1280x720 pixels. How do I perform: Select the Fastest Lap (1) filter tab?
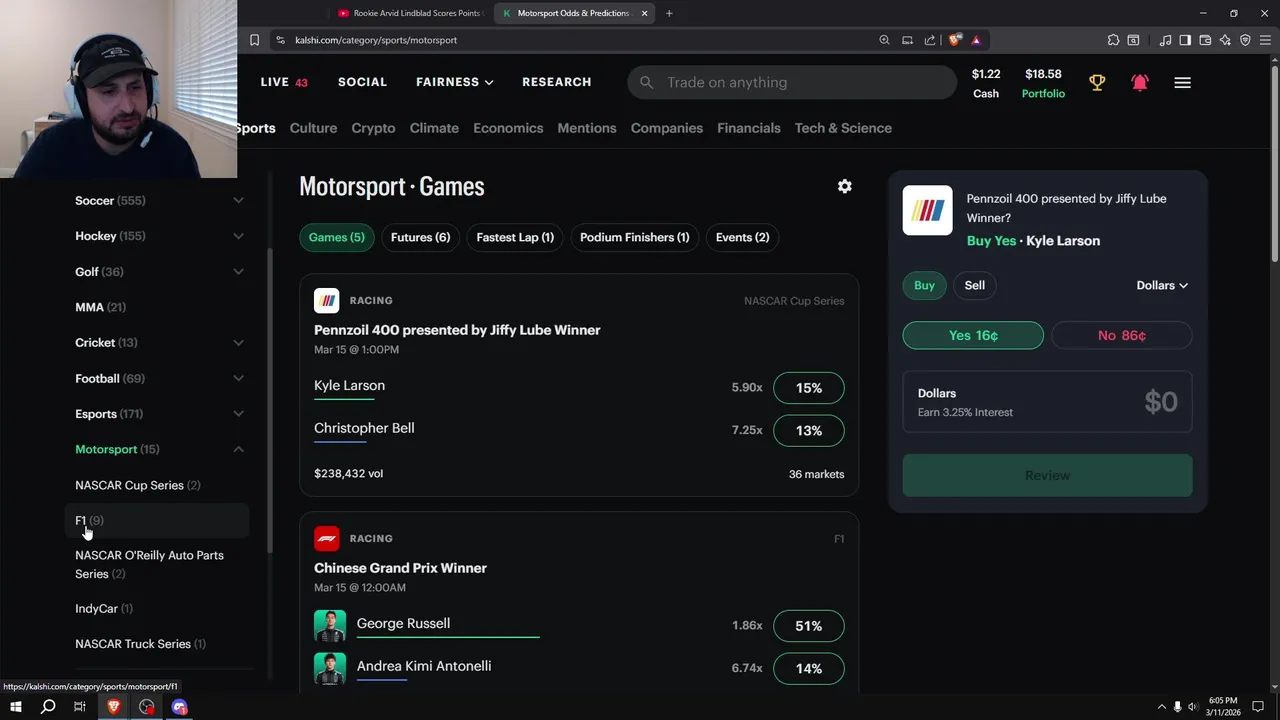click(515, 237)
